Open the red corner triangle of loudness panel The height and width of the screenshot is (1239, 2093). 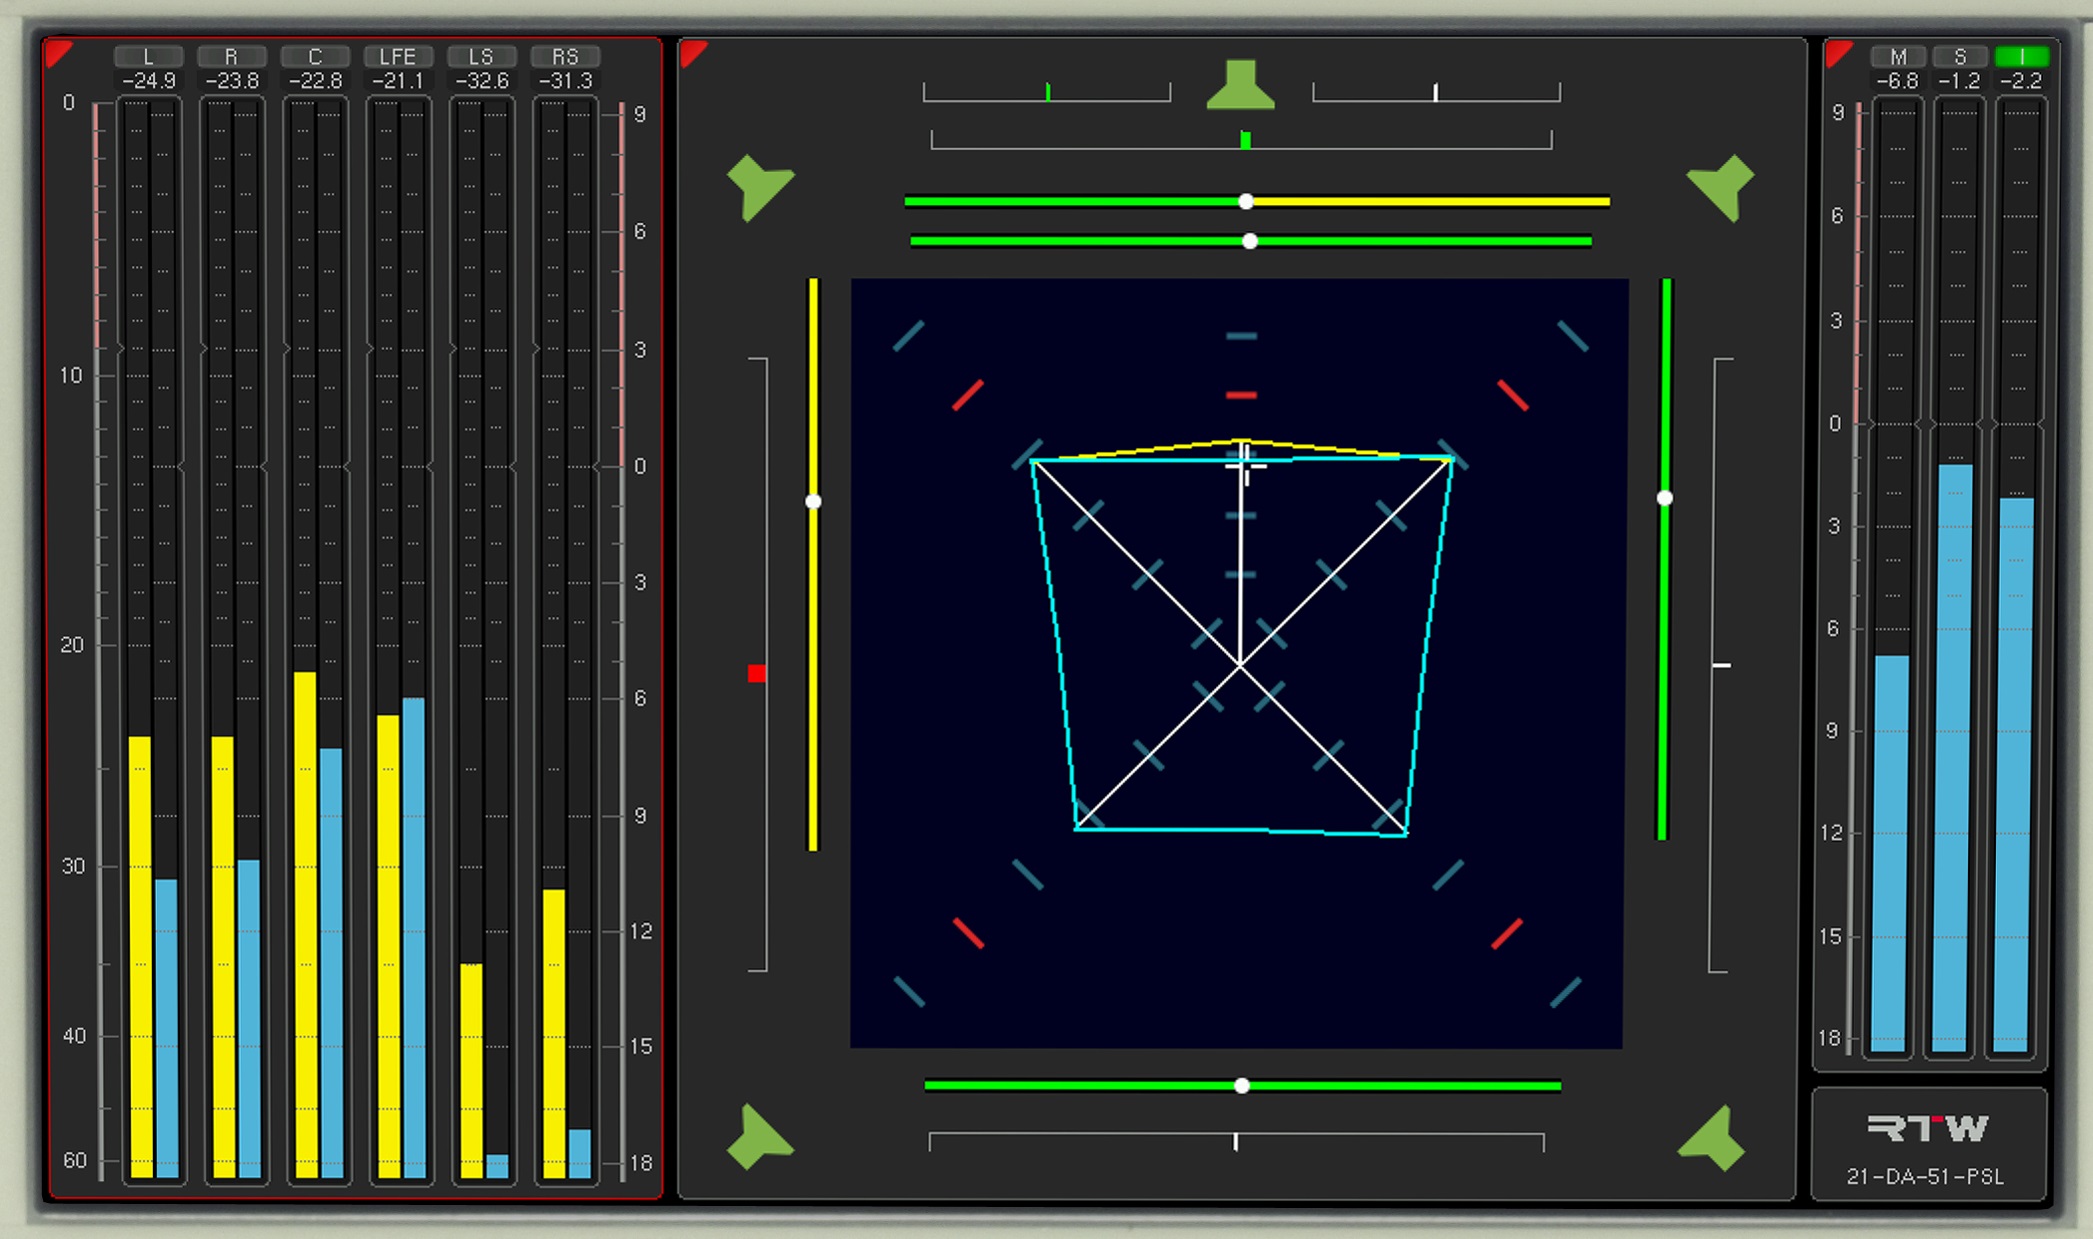1837,53
